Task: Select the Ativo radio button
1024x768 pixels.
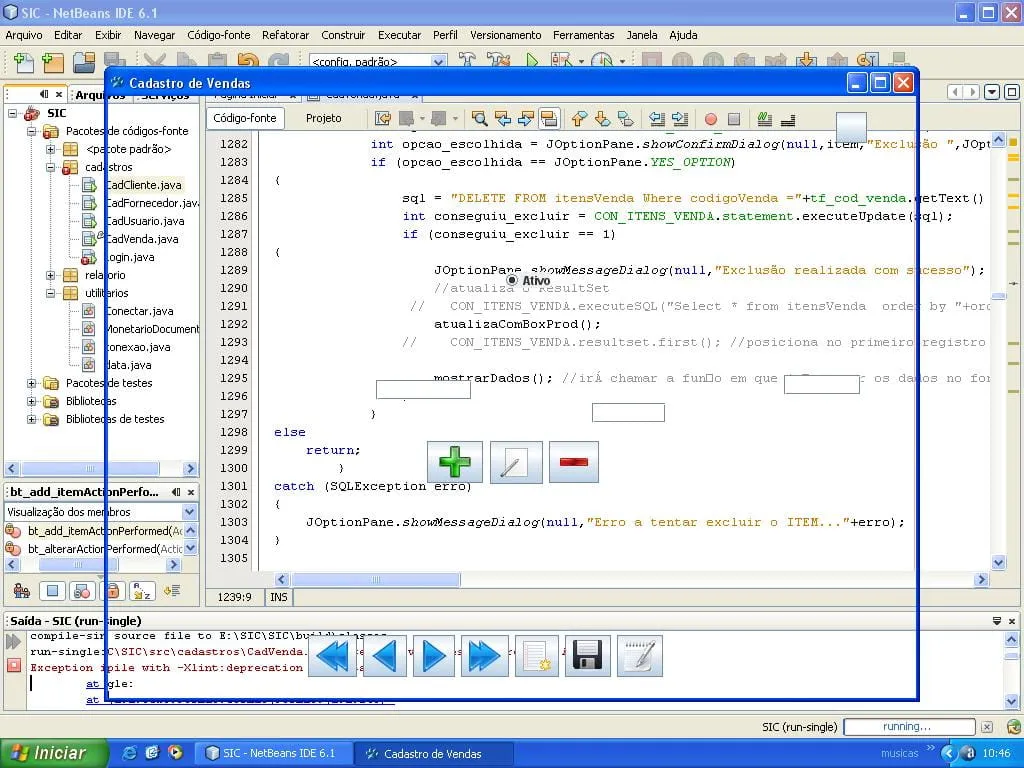Action: coord(513,281)
